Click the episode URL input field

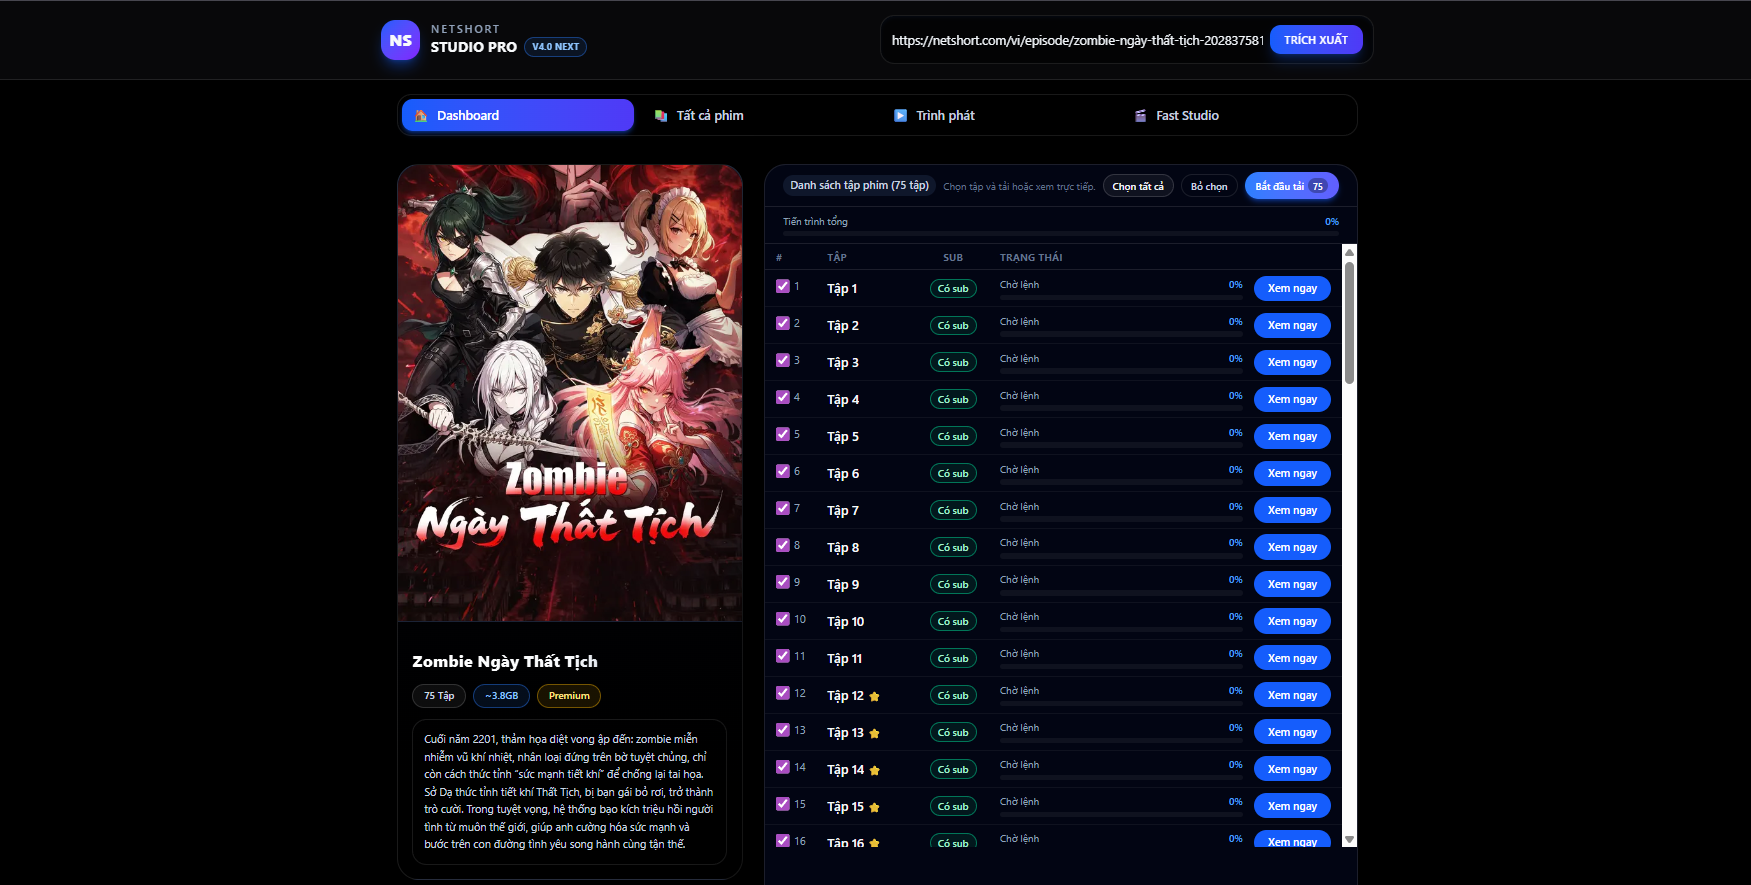coord(1077,40)
